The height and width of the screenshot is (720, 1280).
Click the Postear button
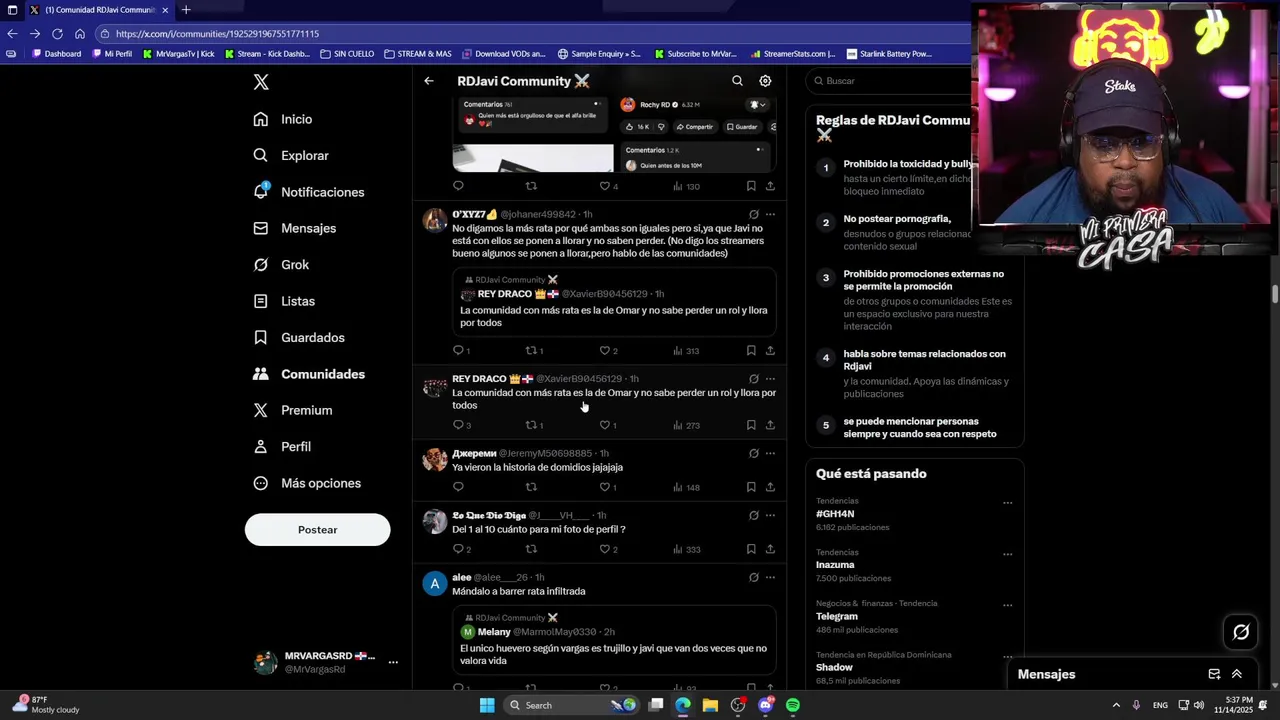tap(317, 530)
